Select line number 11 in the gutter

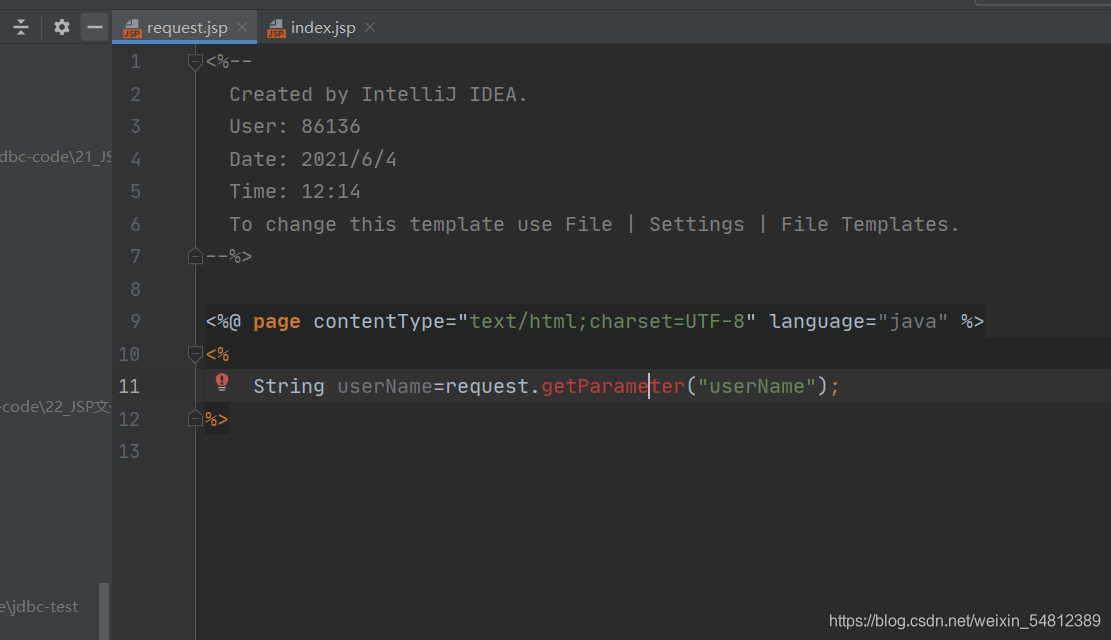pos(129,386)
